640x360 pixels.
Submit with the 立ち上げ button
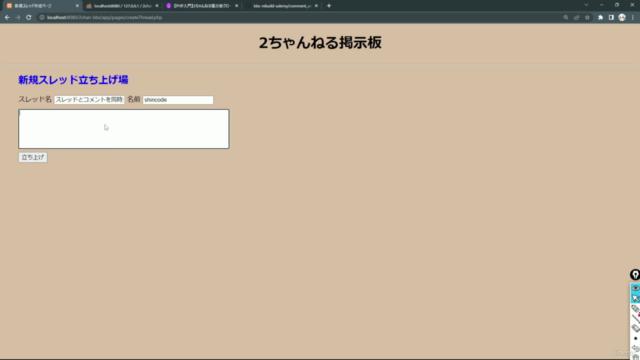[x=33, y=157]
